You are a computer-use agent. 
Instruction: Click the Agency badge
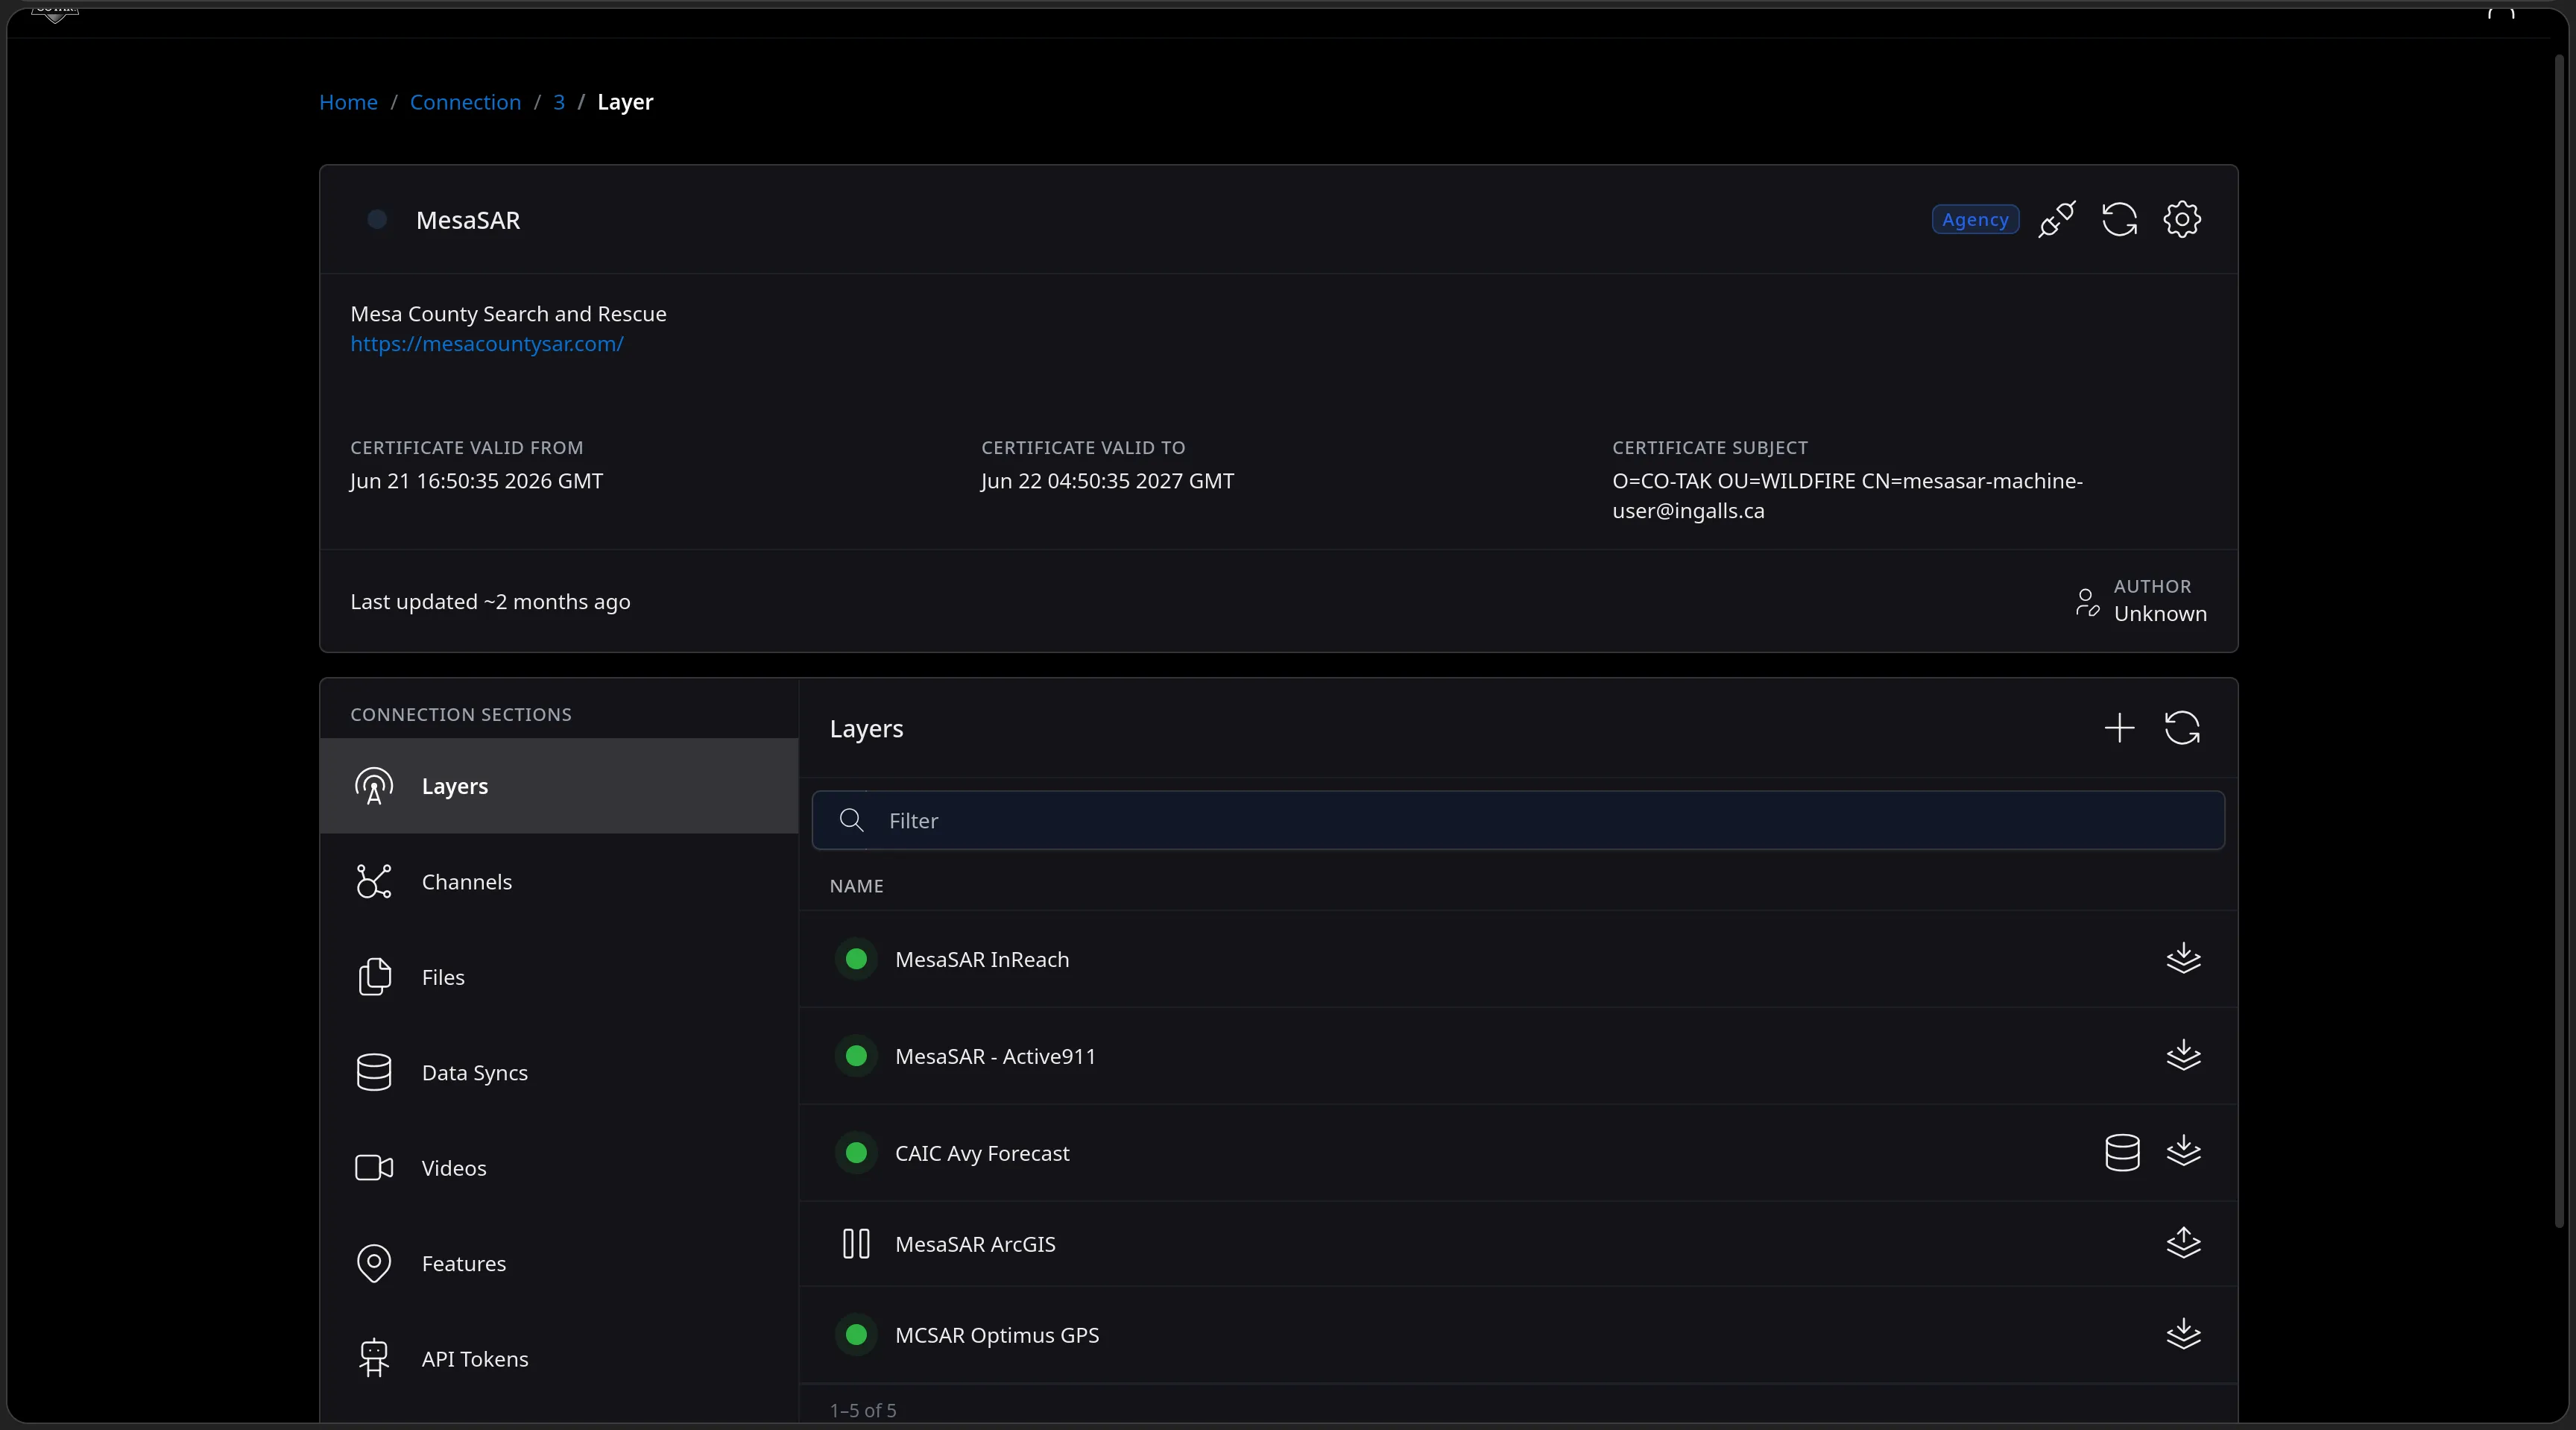pyautogui.click(x=1975, y=219)
